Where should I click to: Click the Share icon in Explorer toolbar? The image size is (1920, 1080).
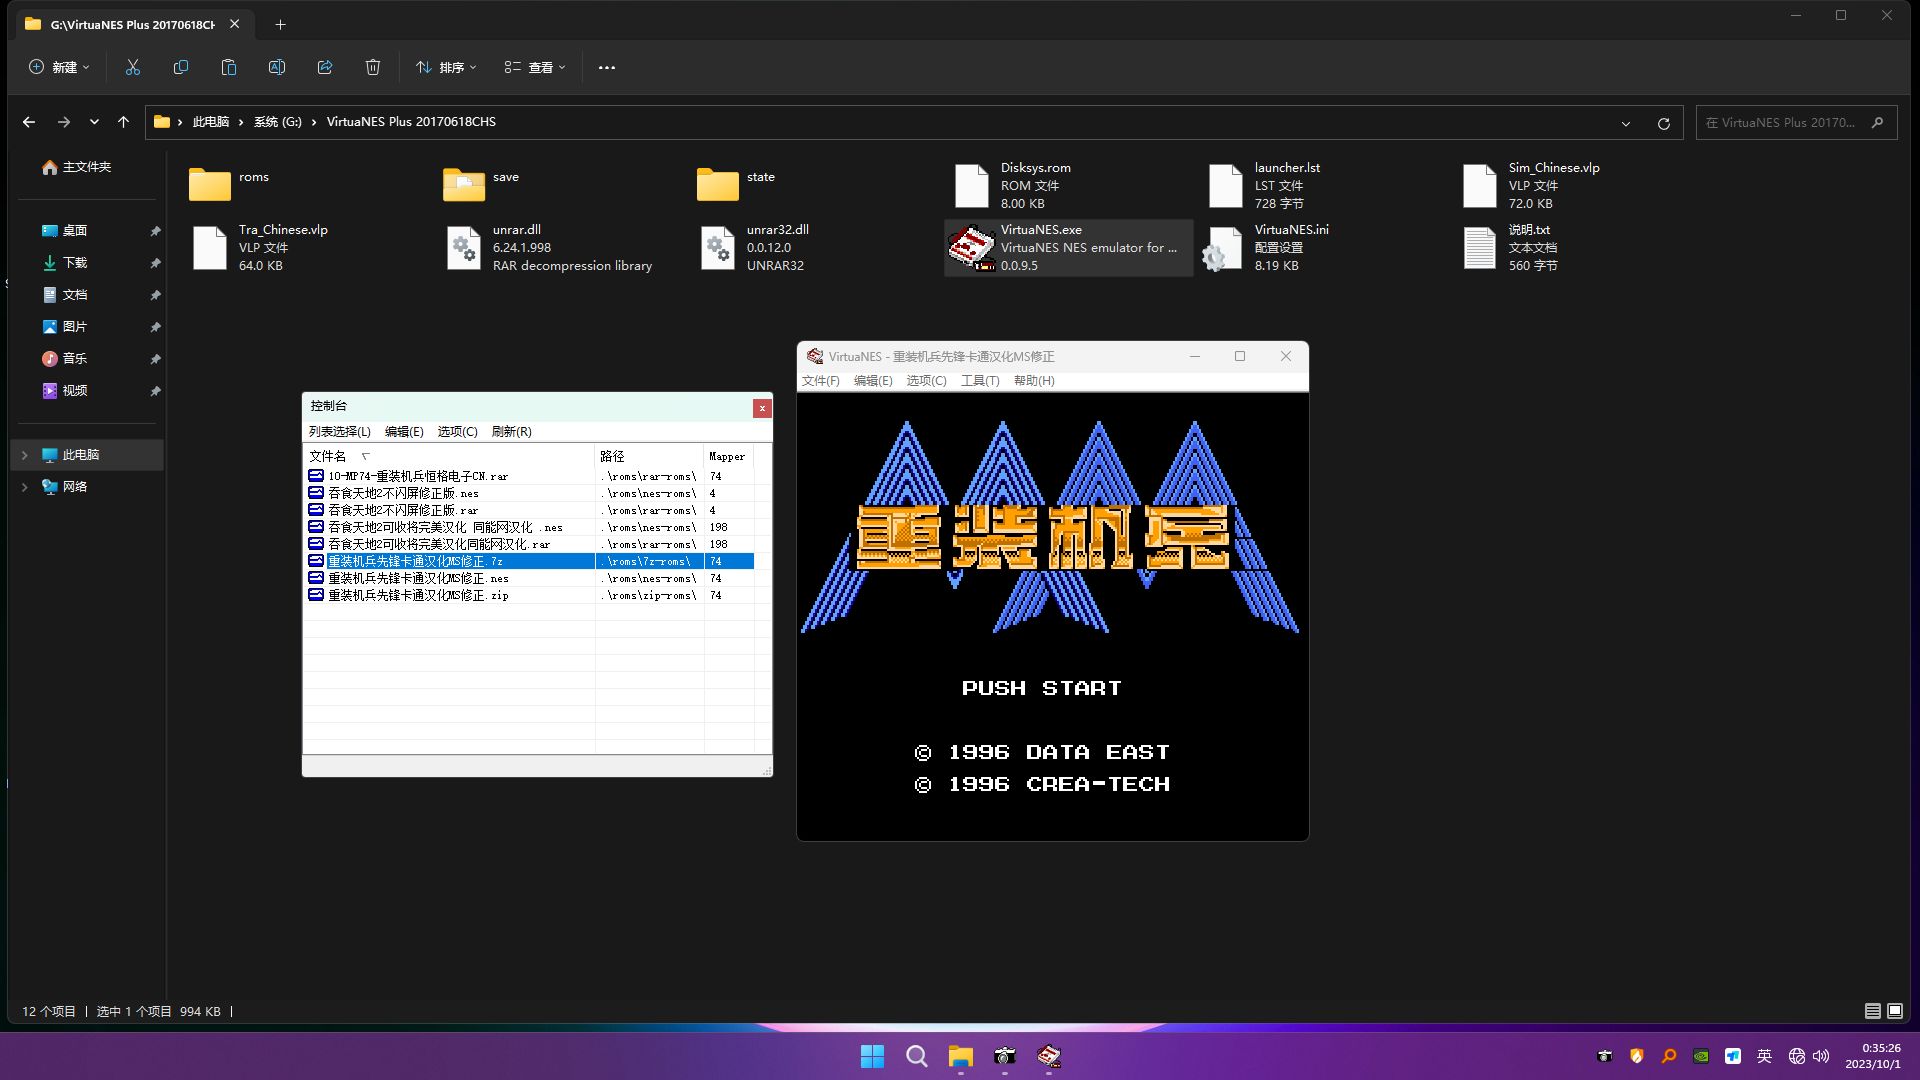[325, 67]
